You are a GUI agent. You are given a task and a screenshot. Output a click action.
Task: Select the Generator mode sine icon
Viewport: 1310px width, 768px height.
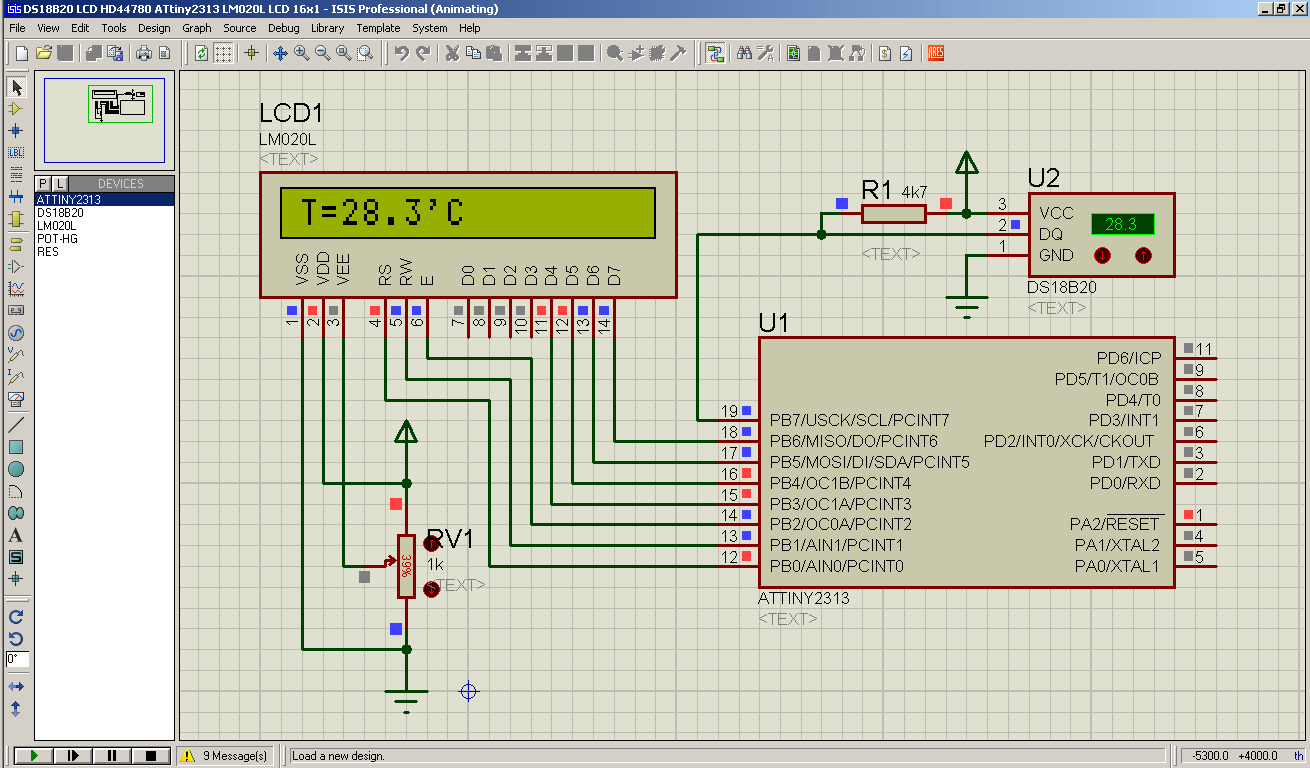(15, 333)
